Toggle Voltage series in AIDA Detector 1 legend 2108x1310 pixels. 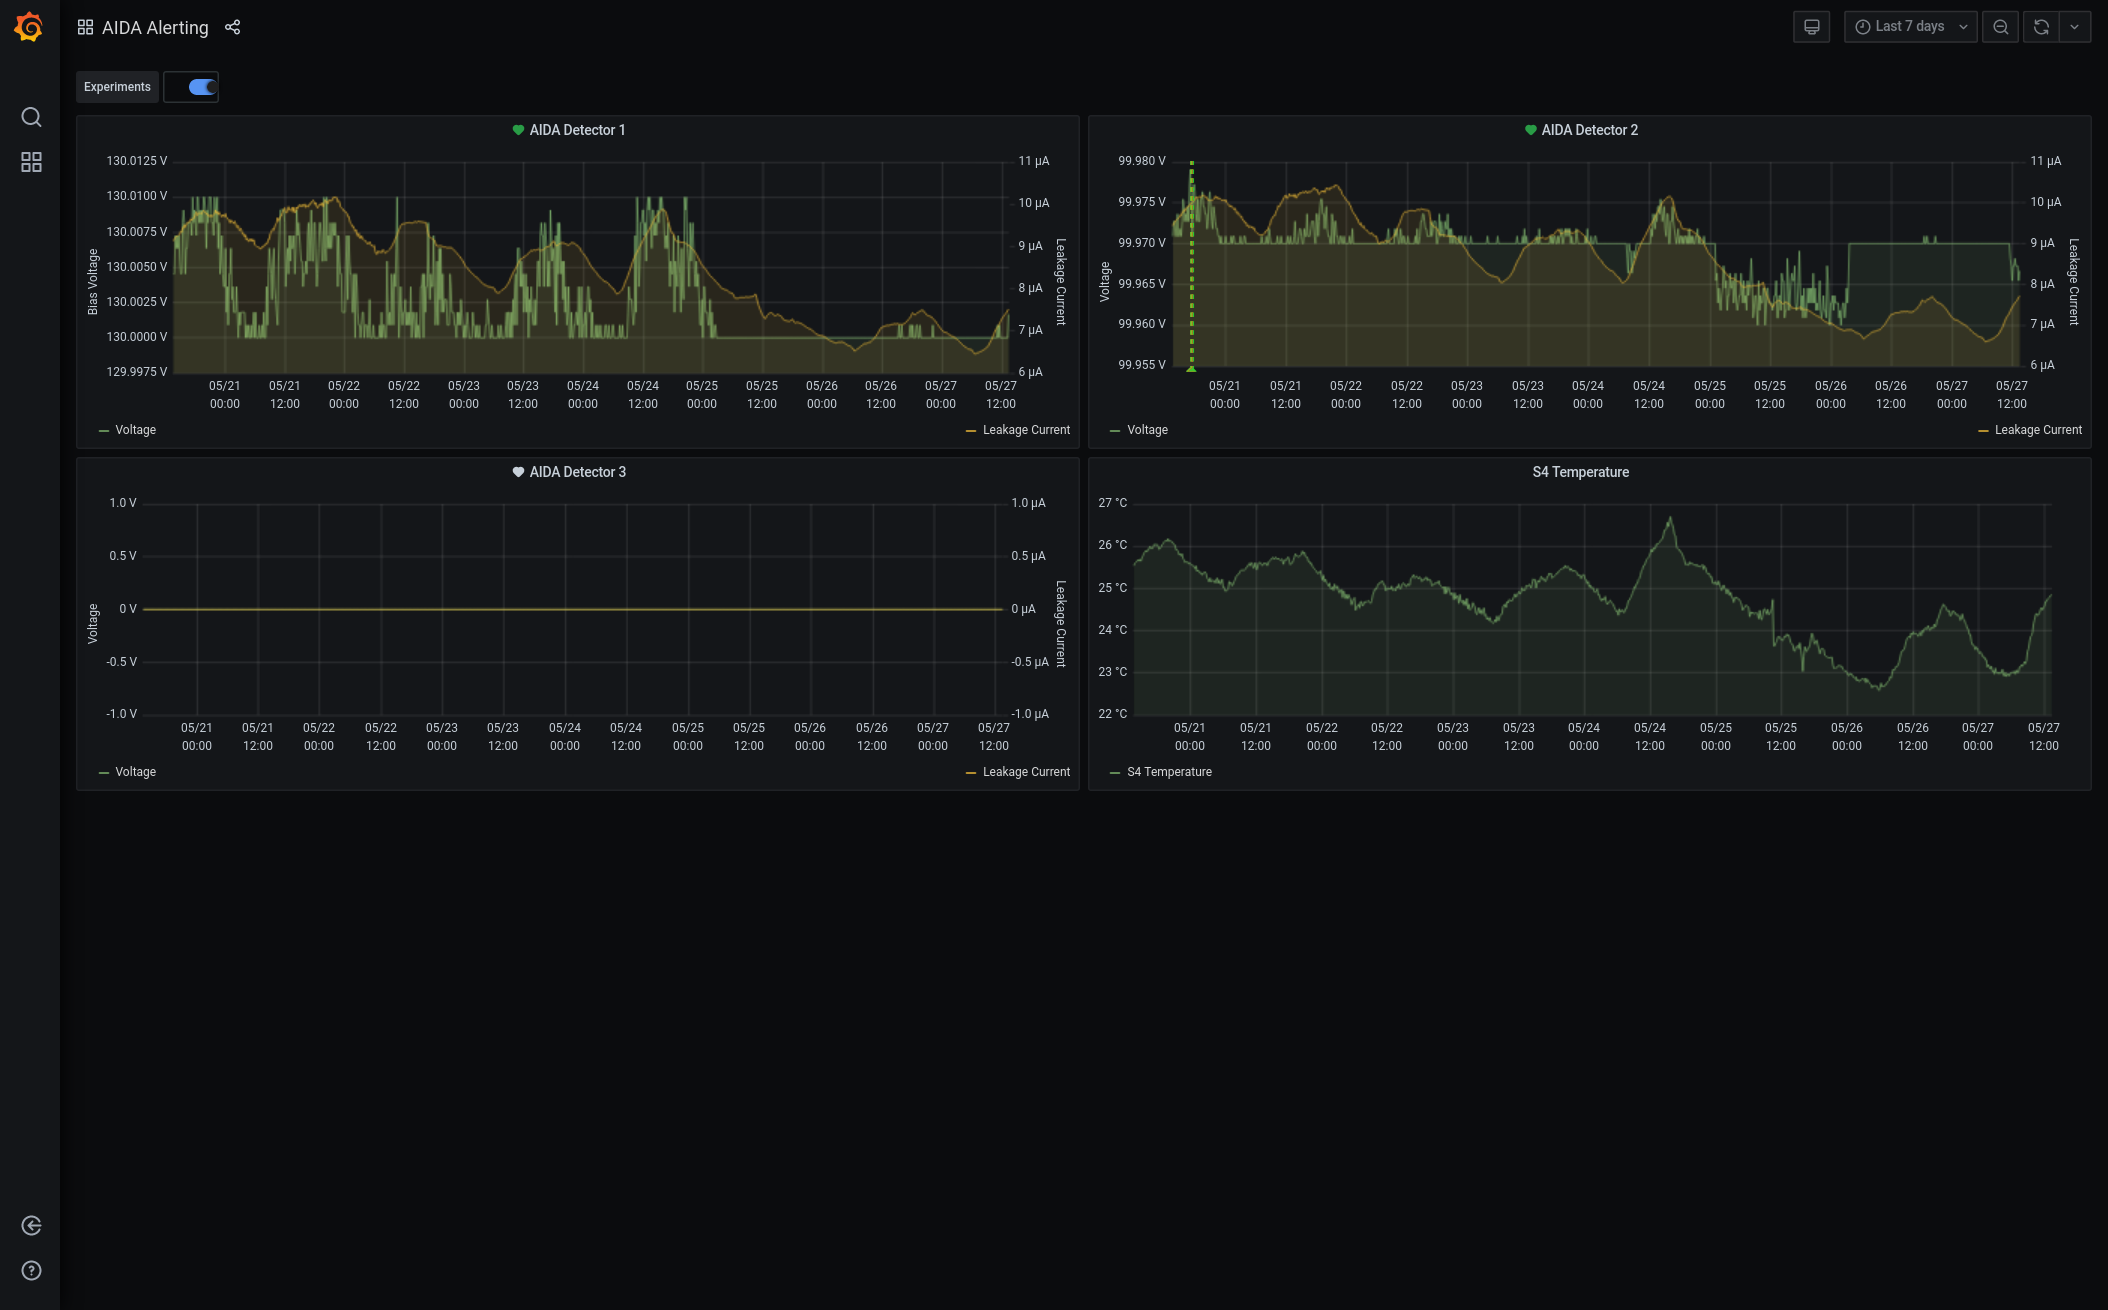(x=135, y=430)
